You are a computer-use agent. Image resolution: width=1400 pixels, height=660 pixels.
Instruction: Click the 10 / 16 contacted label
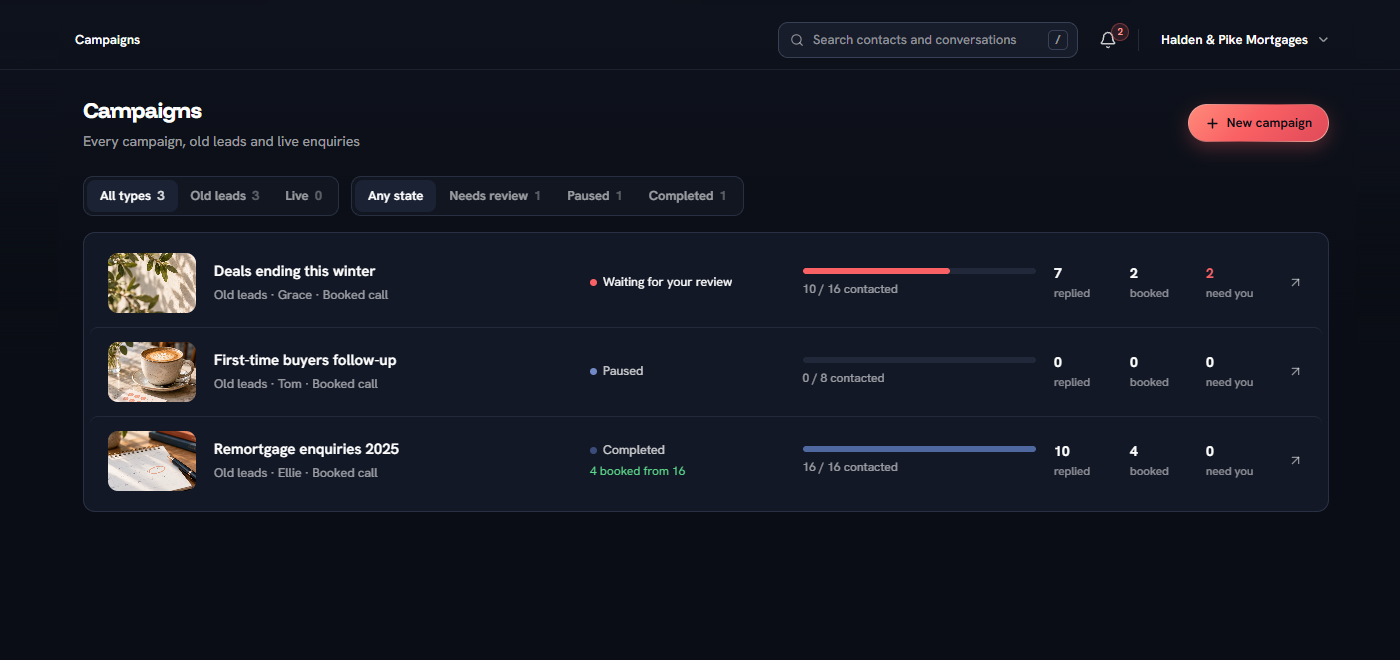click(850, 289)
